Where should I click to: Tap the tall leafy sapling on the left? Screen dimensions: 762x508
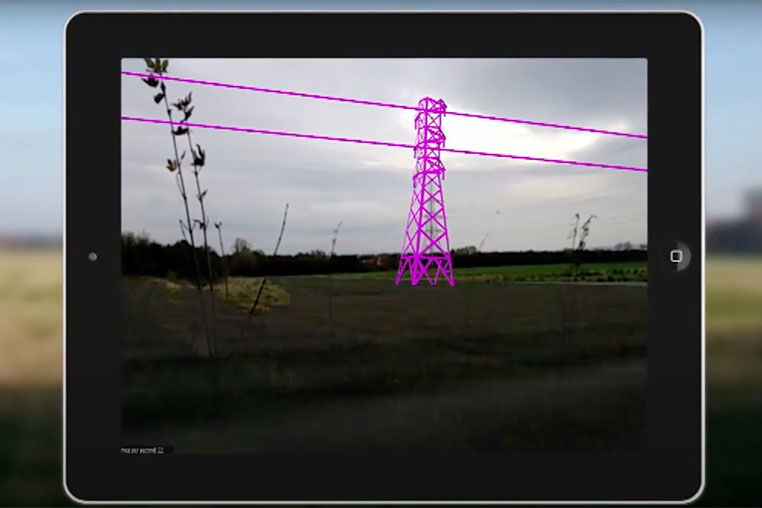(x=180, y=150)
